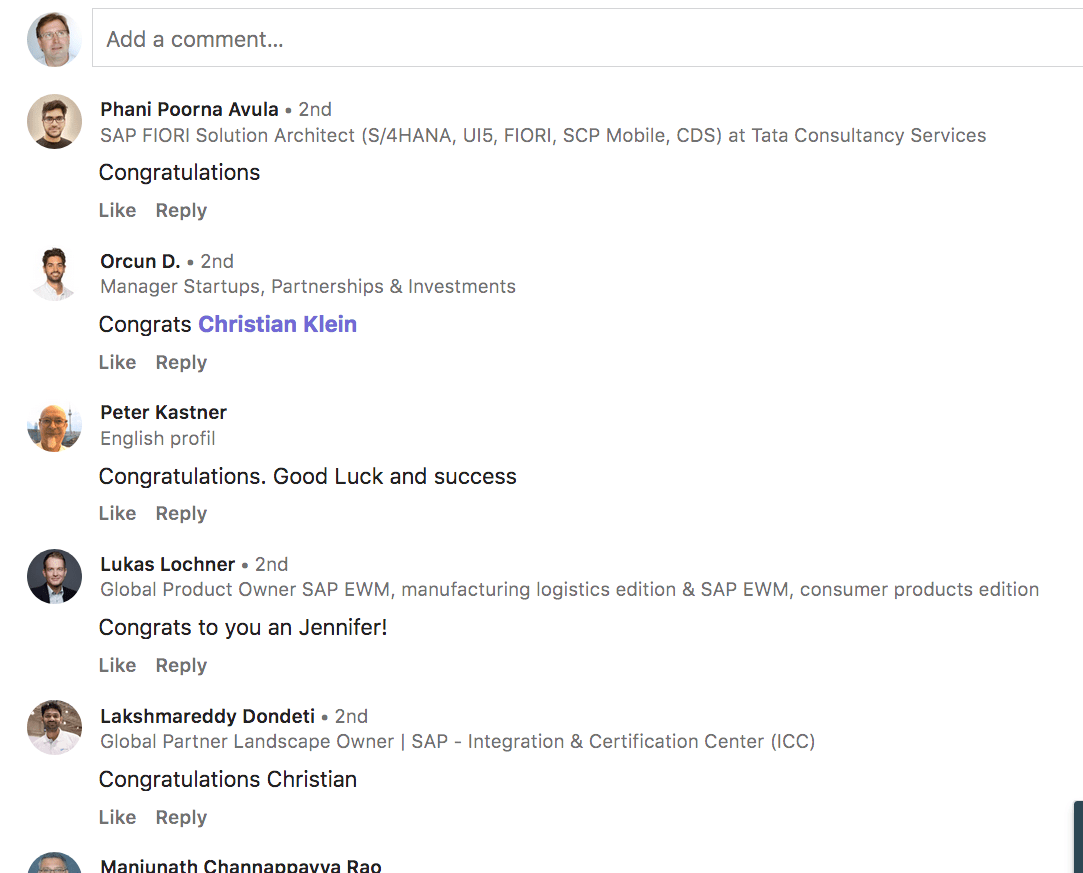The image size is (1083, 873).
Task: Reply to Lakshmareddy Dondeti's comment
Action: pyautogui.click(x=181, y=817)
